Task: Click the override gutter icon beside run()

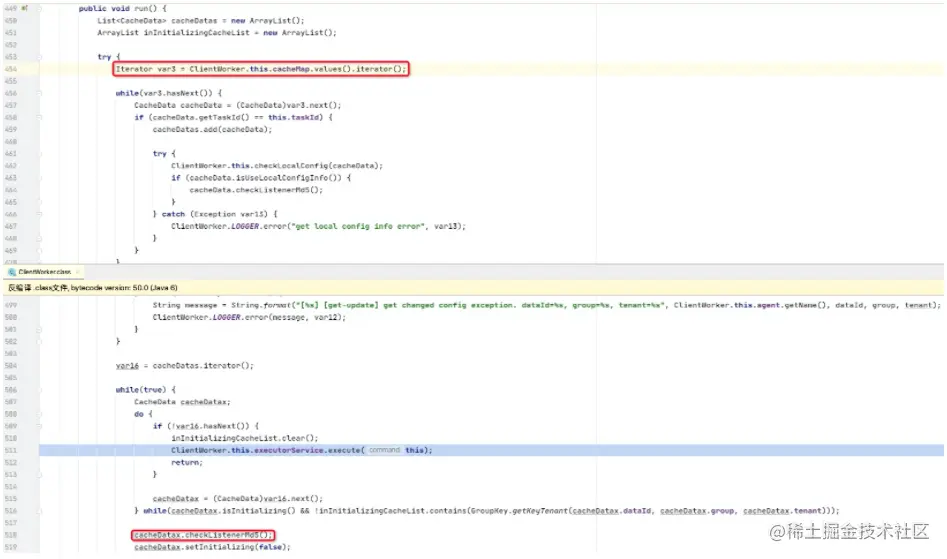Action: (x=25, y=8)
